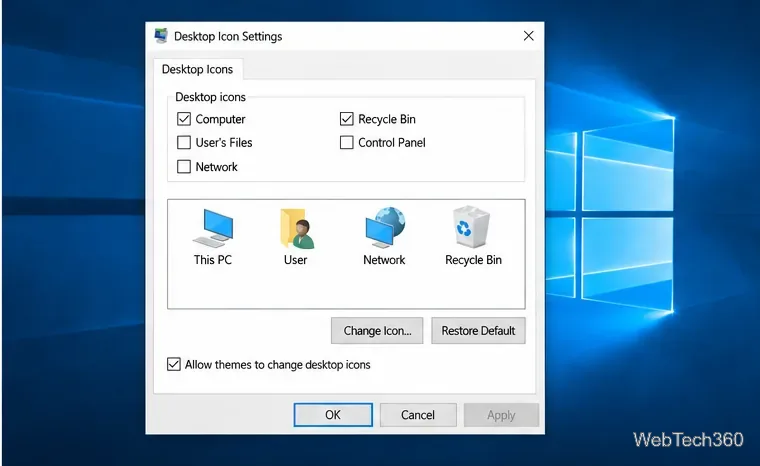Click the Desktop Icon Settings title icon

click(x=161, y=36)
